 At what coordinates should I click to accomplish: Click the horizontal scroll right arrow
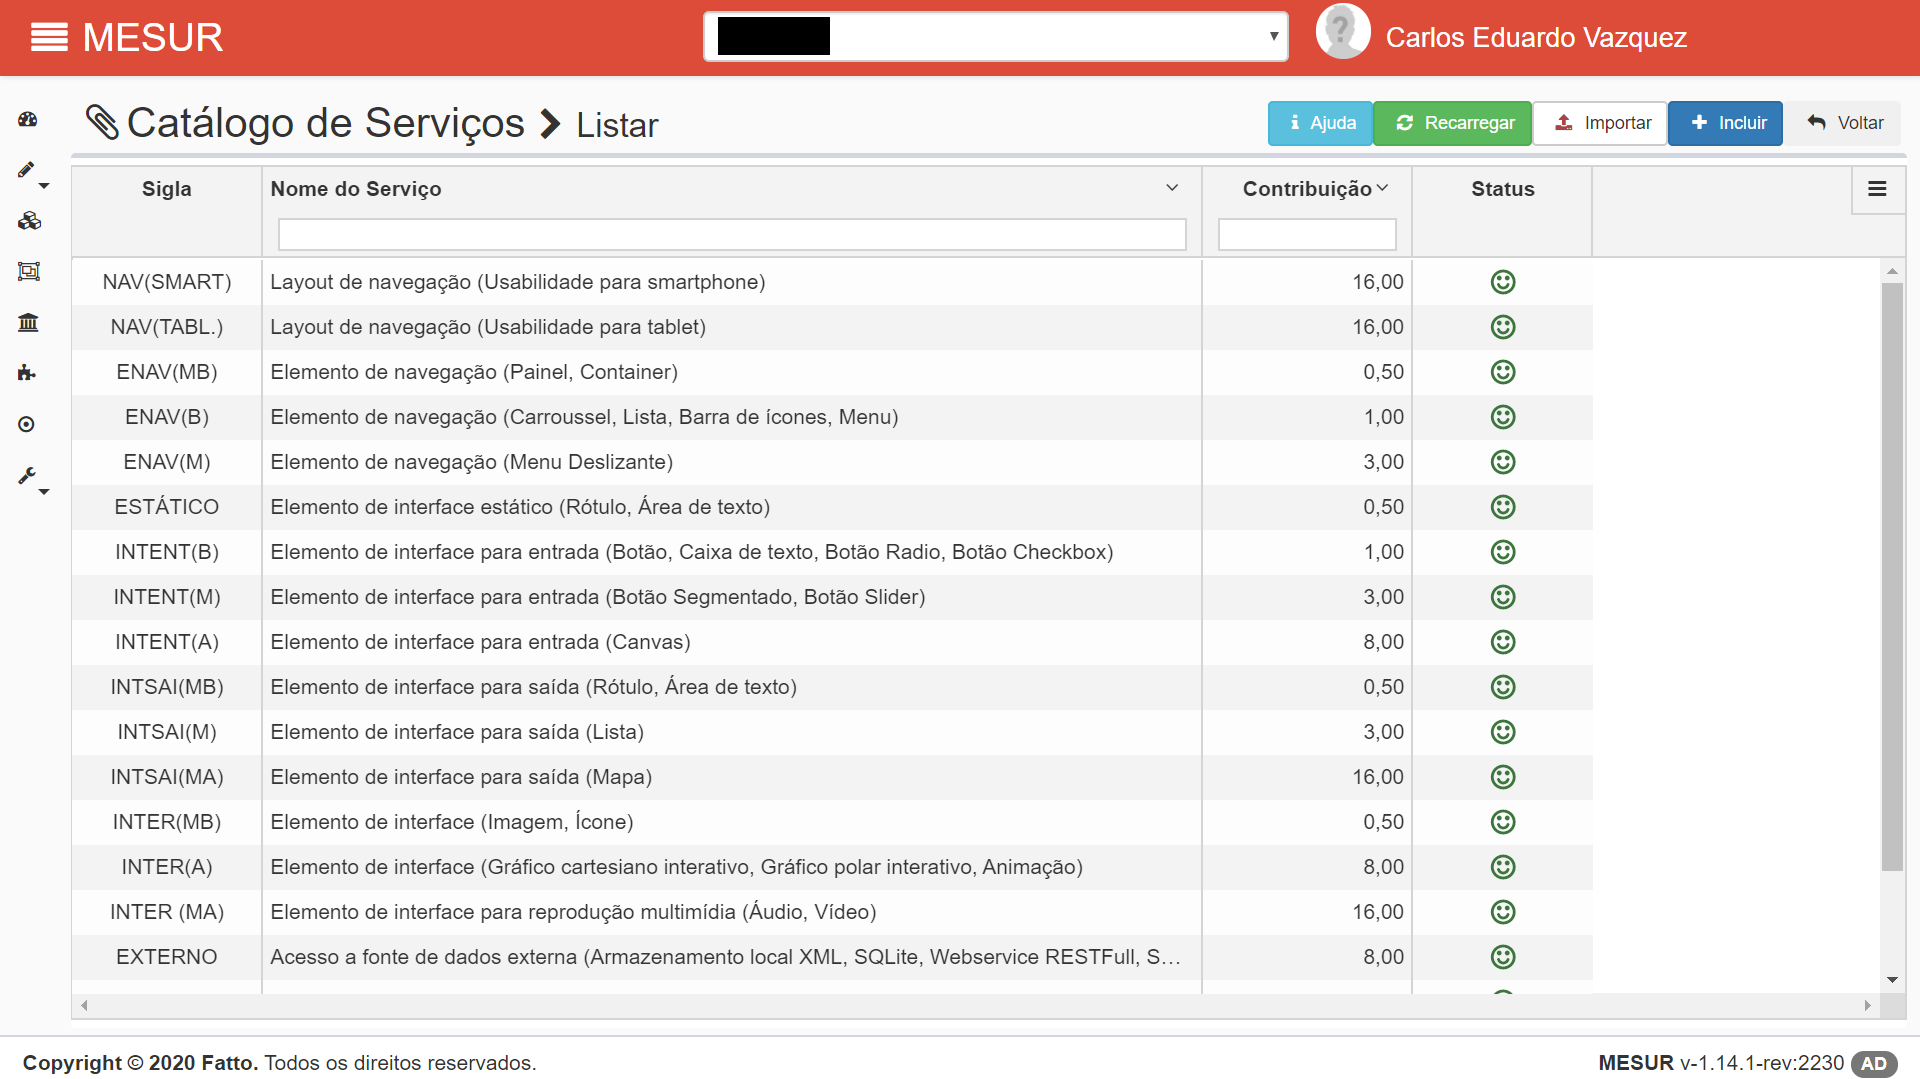1867,1006
